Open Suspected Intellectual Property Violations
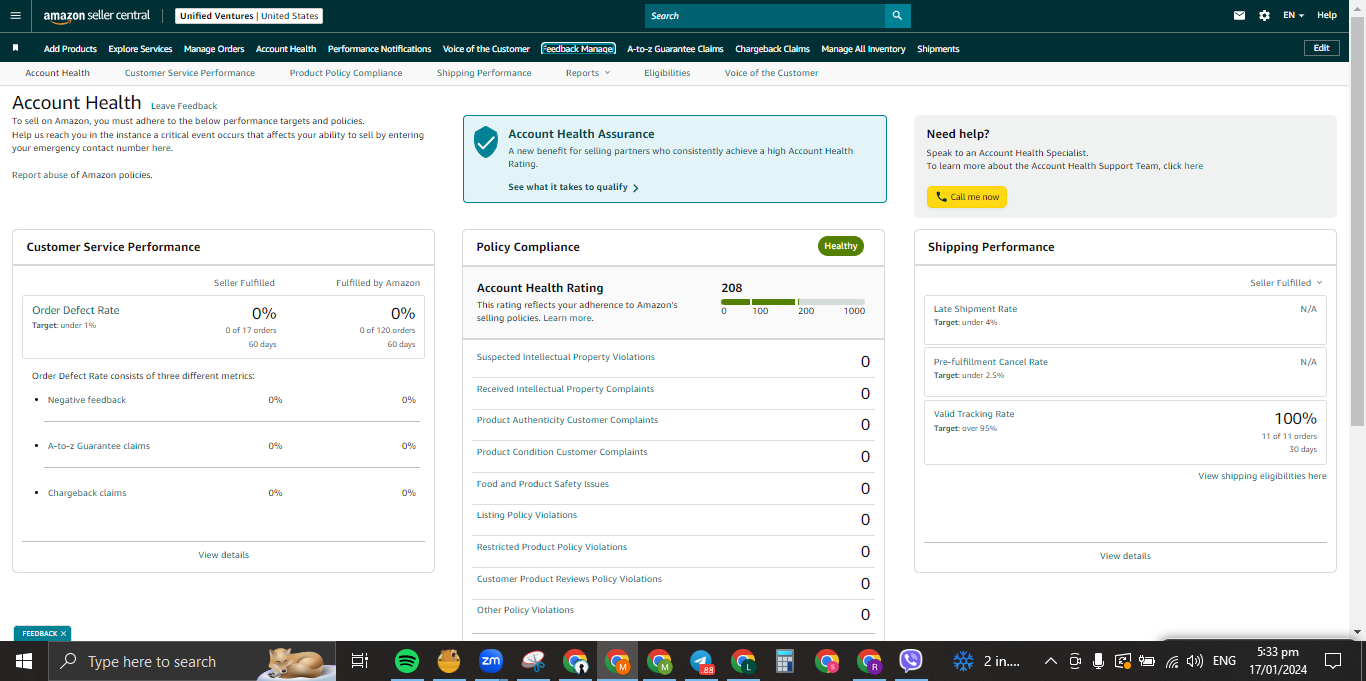Image resolution: width=1366 pixels, height=681 pixels. pyautogui.click(x=566, y=357)
